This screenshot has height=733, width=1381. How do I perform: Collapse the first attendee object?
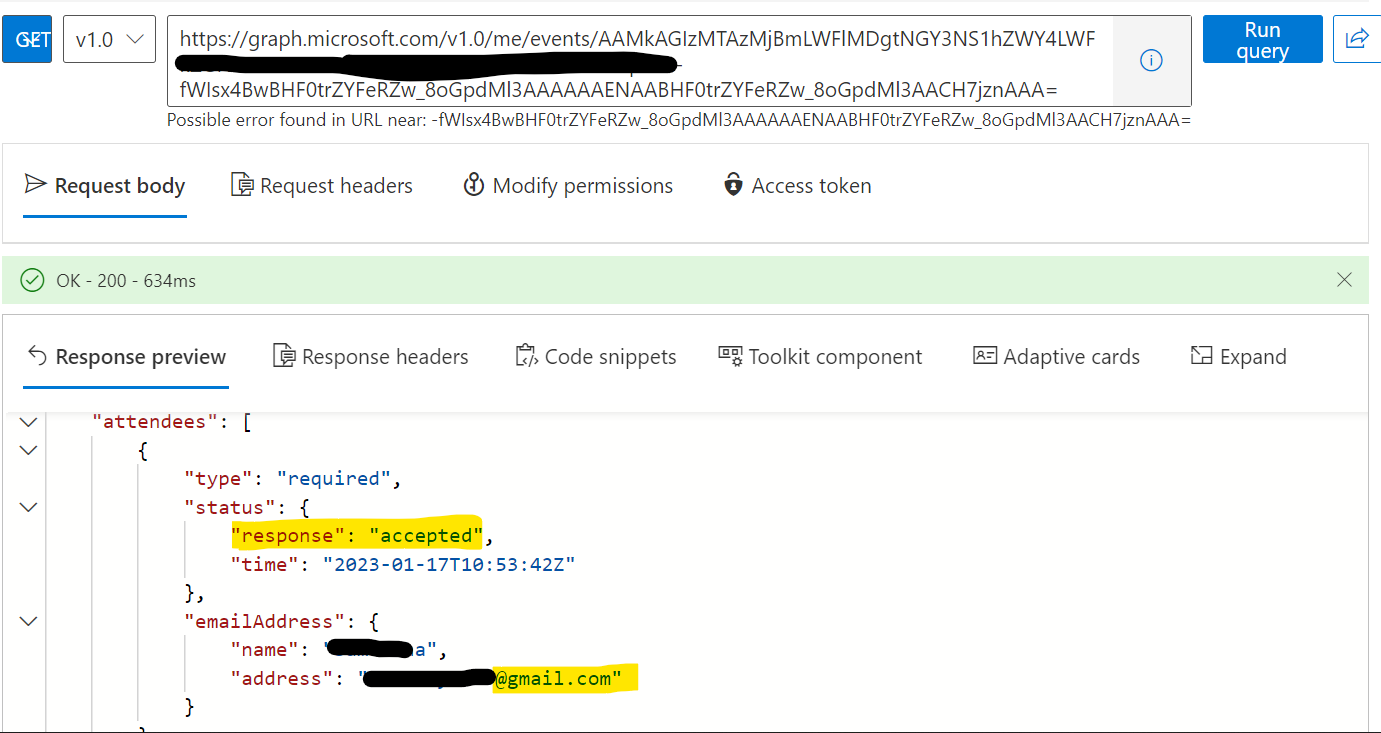(x=28, y=450)
